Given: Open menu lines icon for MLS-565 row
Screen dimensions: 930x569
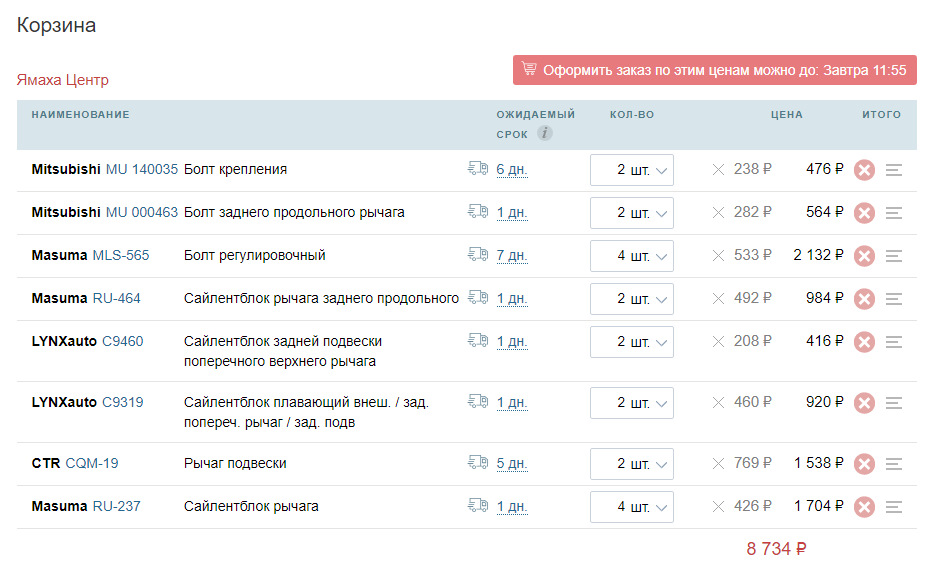Looking at the screenshot, I should (x=894, y=256).
